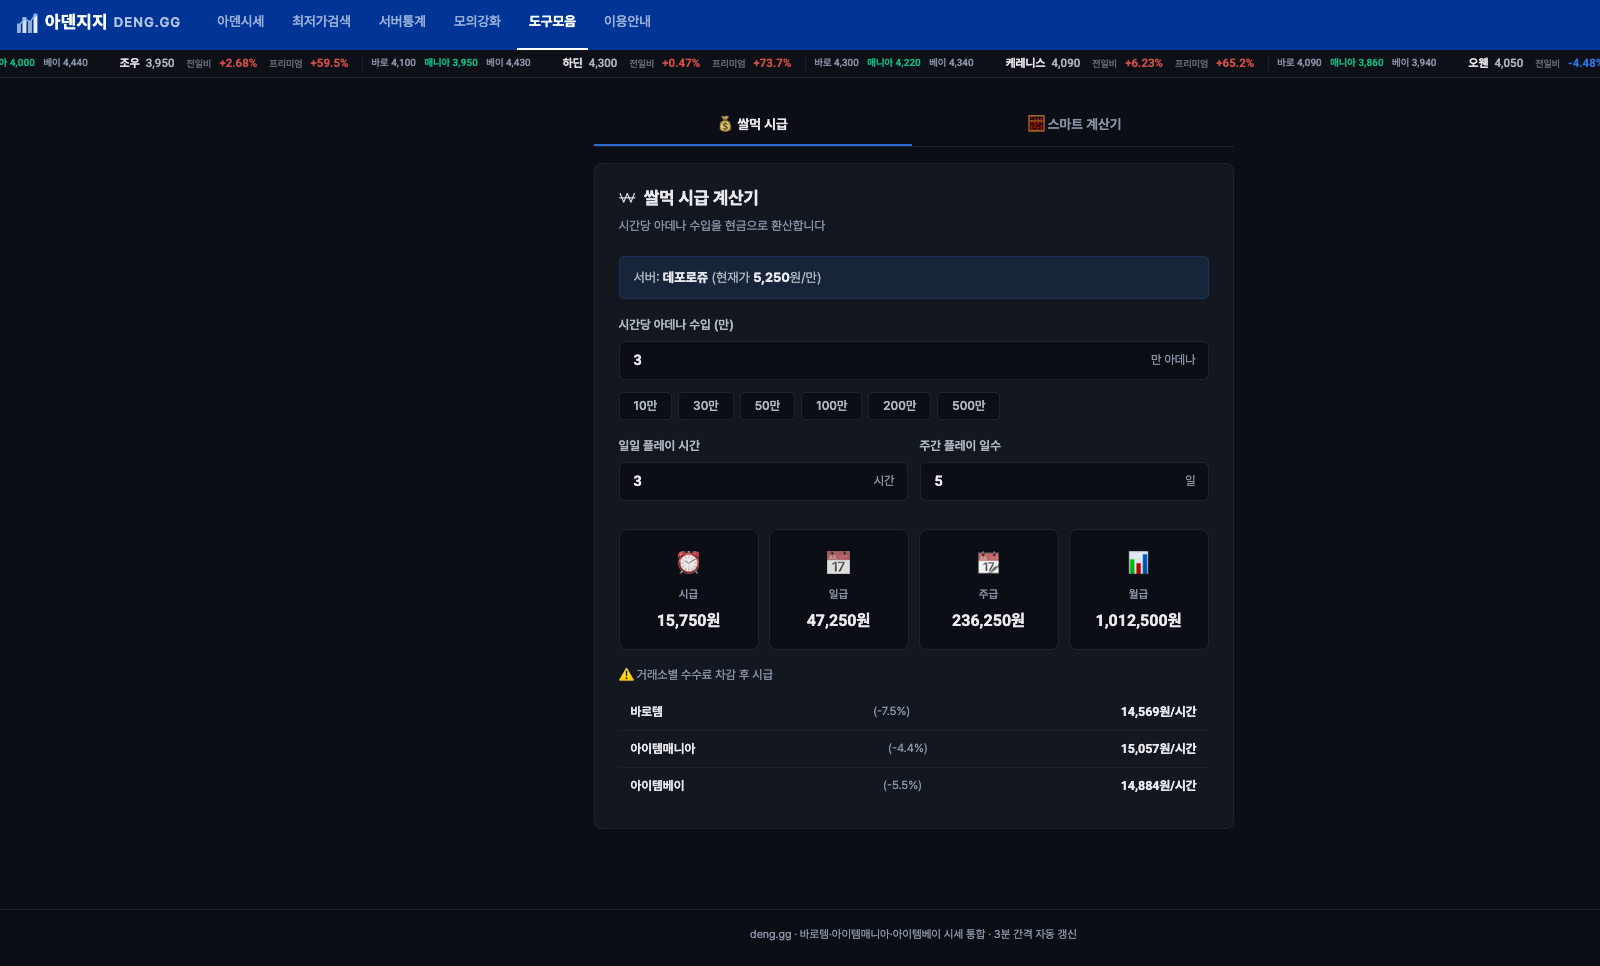Click the +6.23% change in the ticker
This screenshot has width=1600, height=966.
pos(1144,63)
